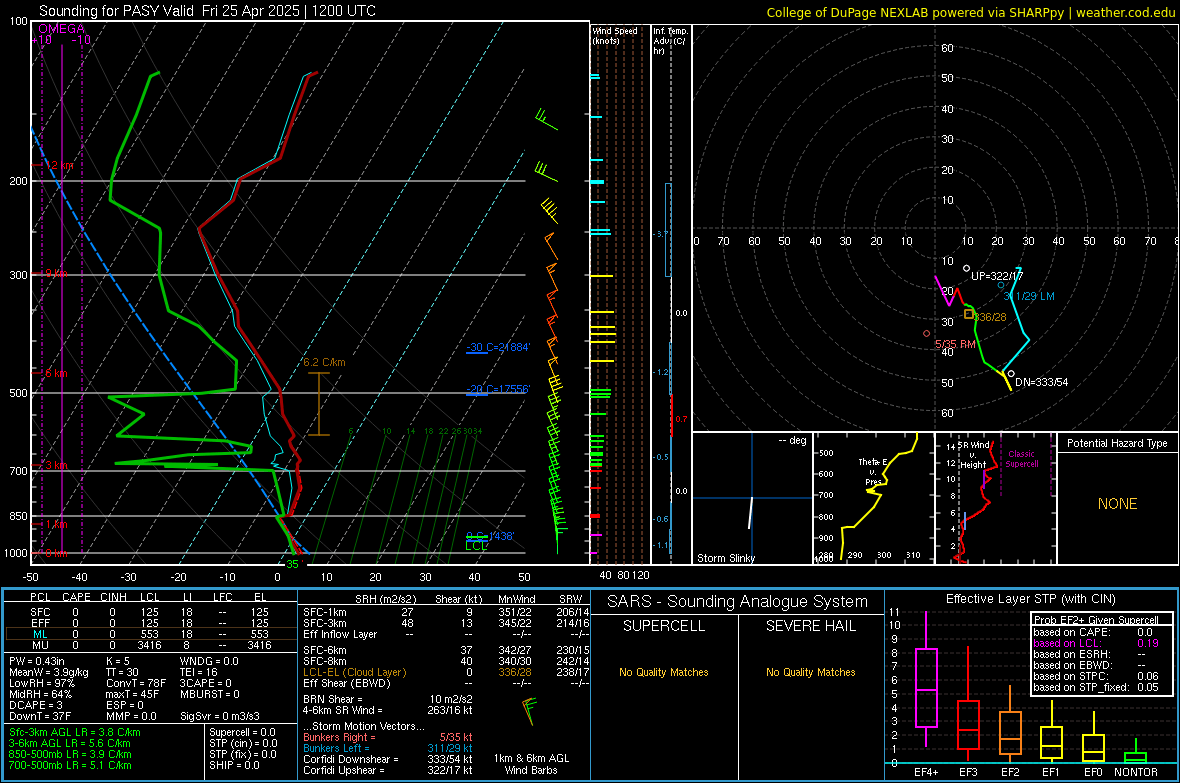This screenshot has width=1180, height=783.
Task: Click 'Prob EF2+ Given Supercell' legend header
Action: (1096, 620)
